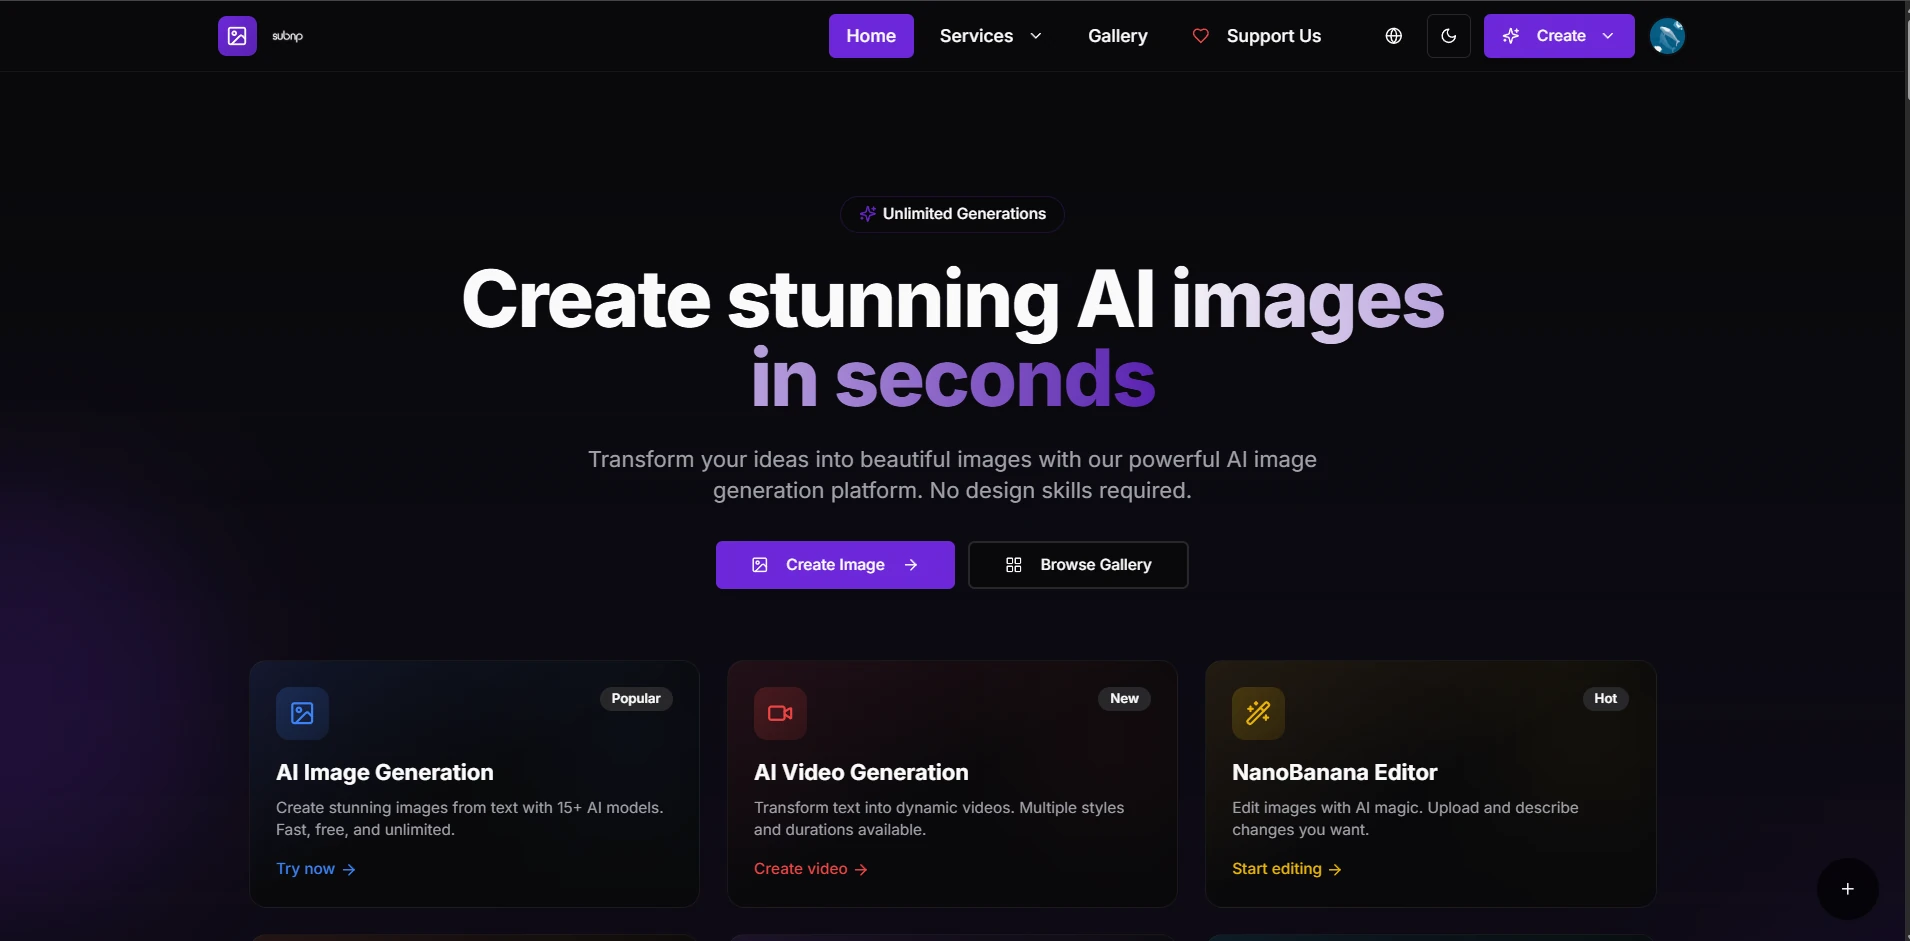Click the subnp brand text

[x=287, y=36]
